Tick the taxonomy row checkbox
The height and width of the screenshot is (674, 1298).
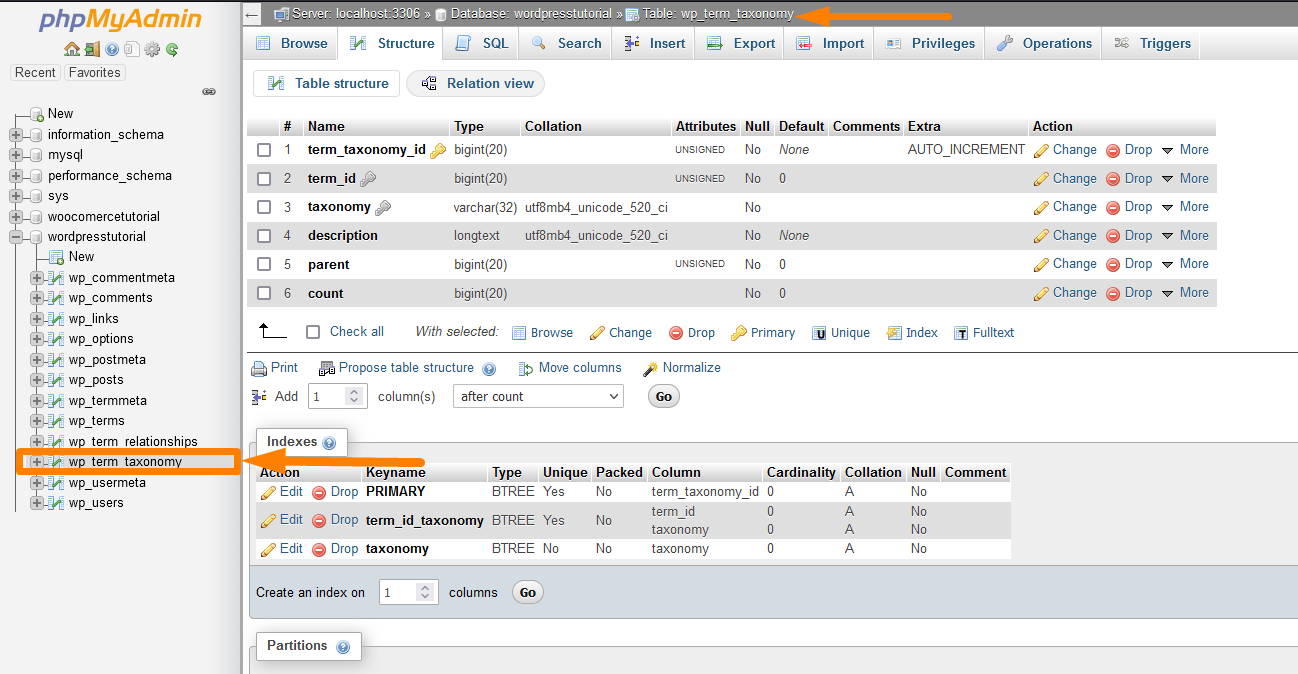(264, 207)
